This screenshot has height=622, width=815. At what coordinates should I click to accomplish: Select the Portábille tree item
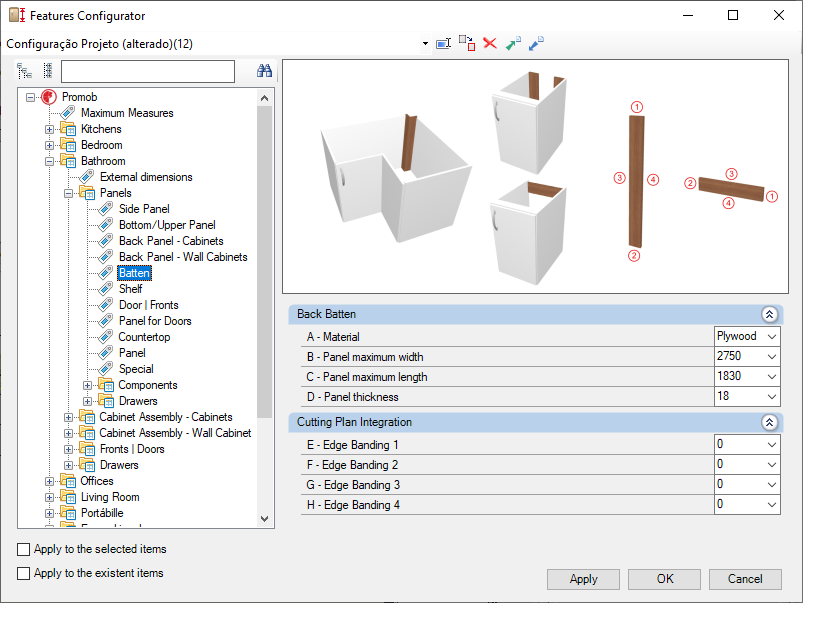(x=102, y=513)
